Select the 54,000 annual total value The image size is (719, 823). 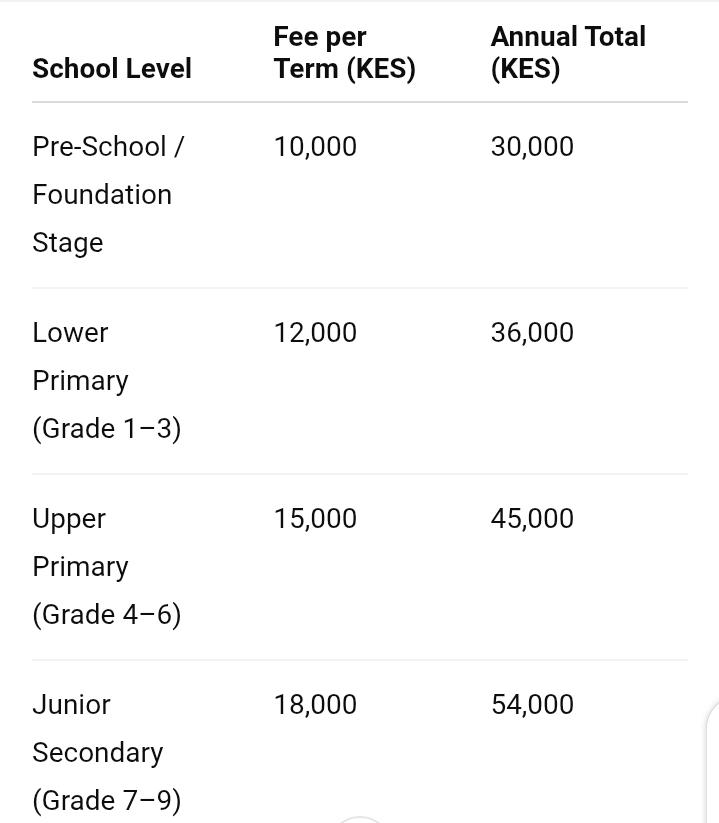point(532,705)
